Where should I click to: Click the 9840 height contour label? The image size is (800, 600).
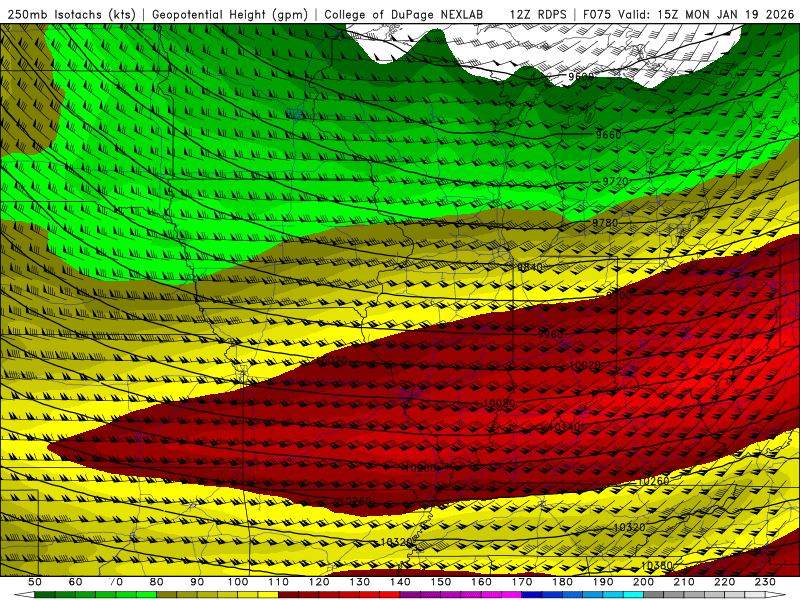[x=530, y=268]
